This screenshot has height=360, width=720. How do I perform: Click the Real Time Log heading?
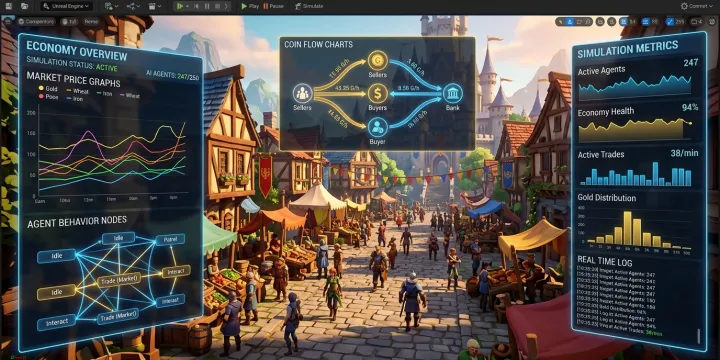605,262
